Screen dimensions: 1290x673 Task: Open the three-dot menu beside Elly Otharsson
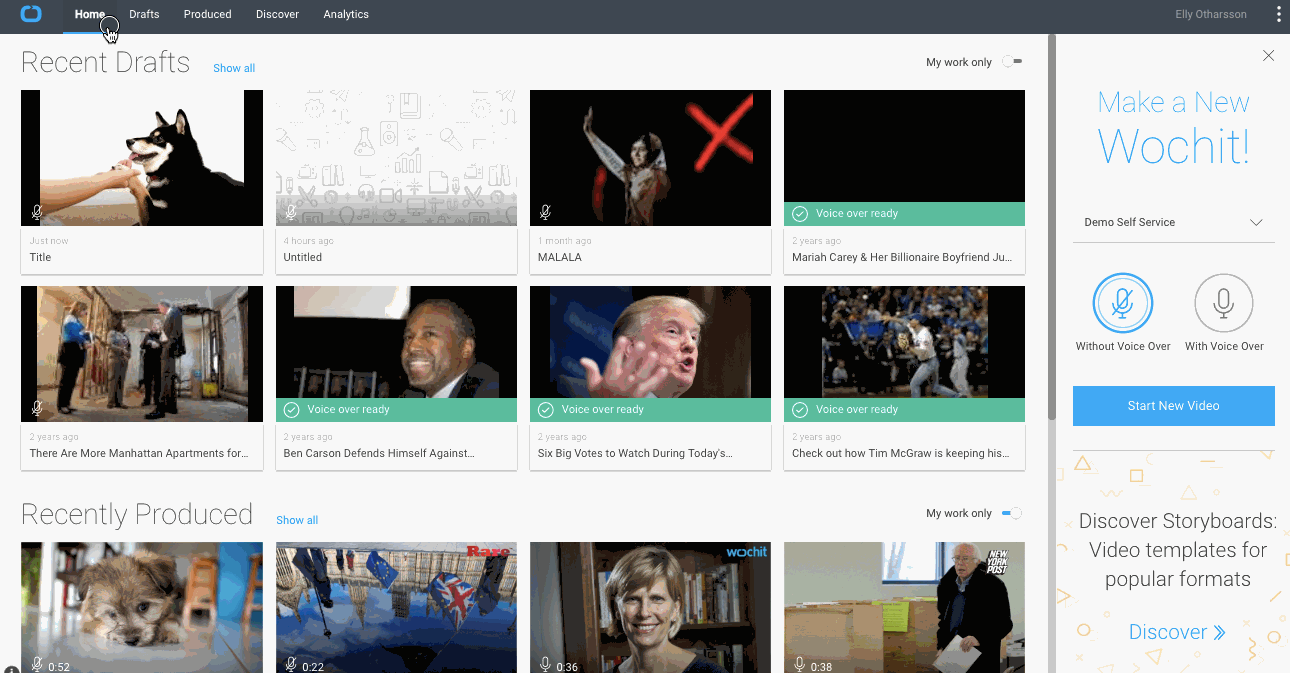pos(1279,14)
